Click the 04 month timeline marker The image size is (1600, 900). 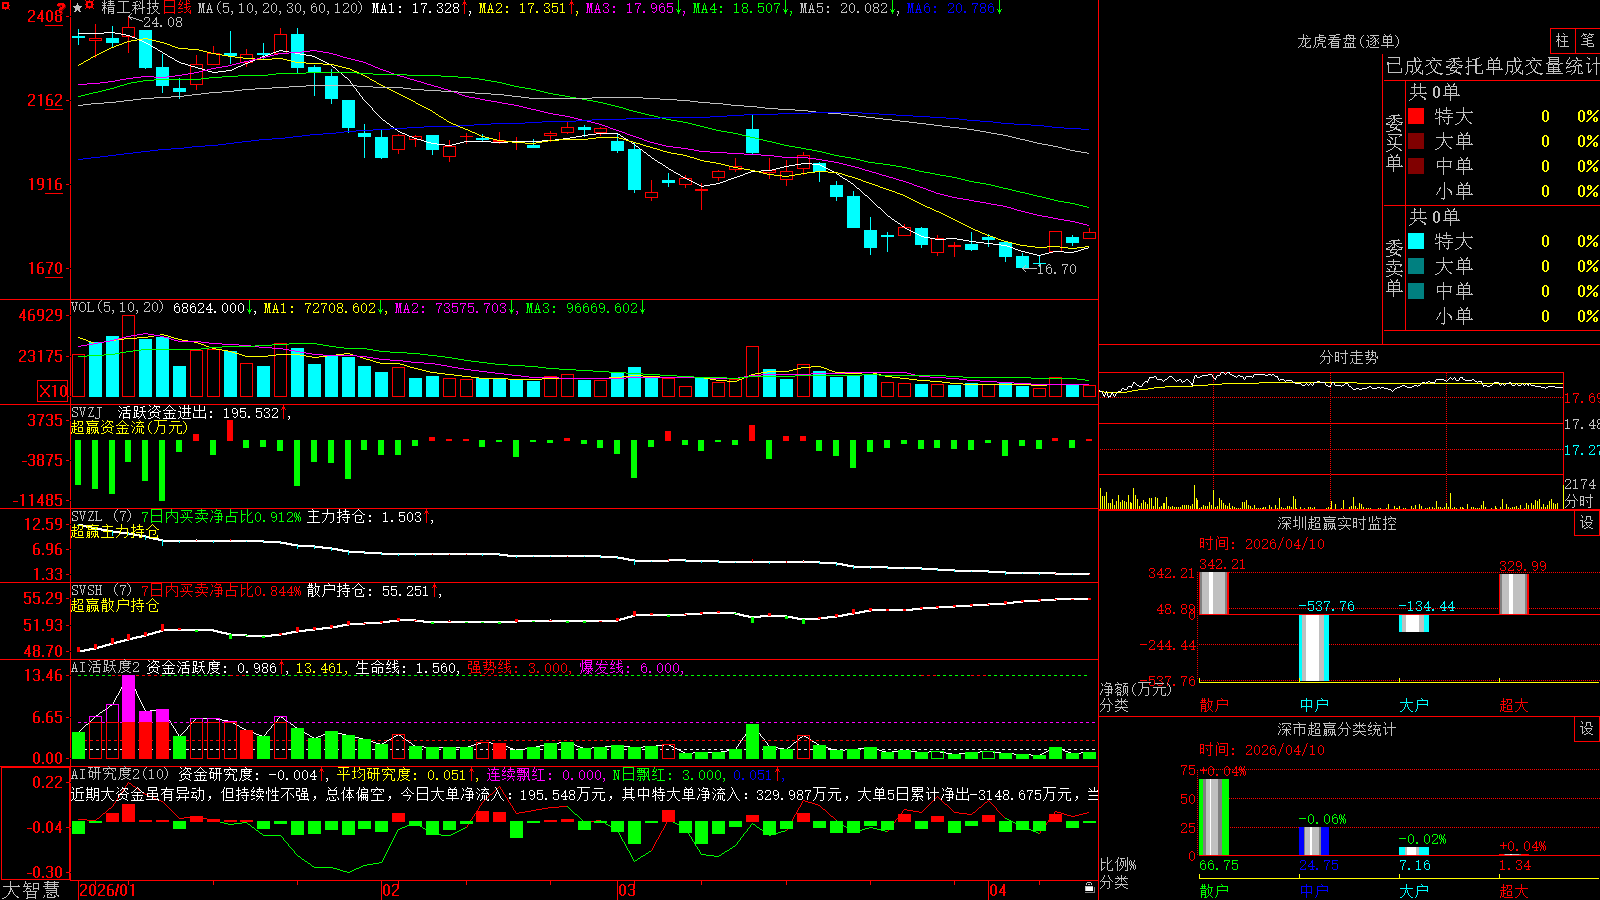pyautogui.click(x=997, y=890)
